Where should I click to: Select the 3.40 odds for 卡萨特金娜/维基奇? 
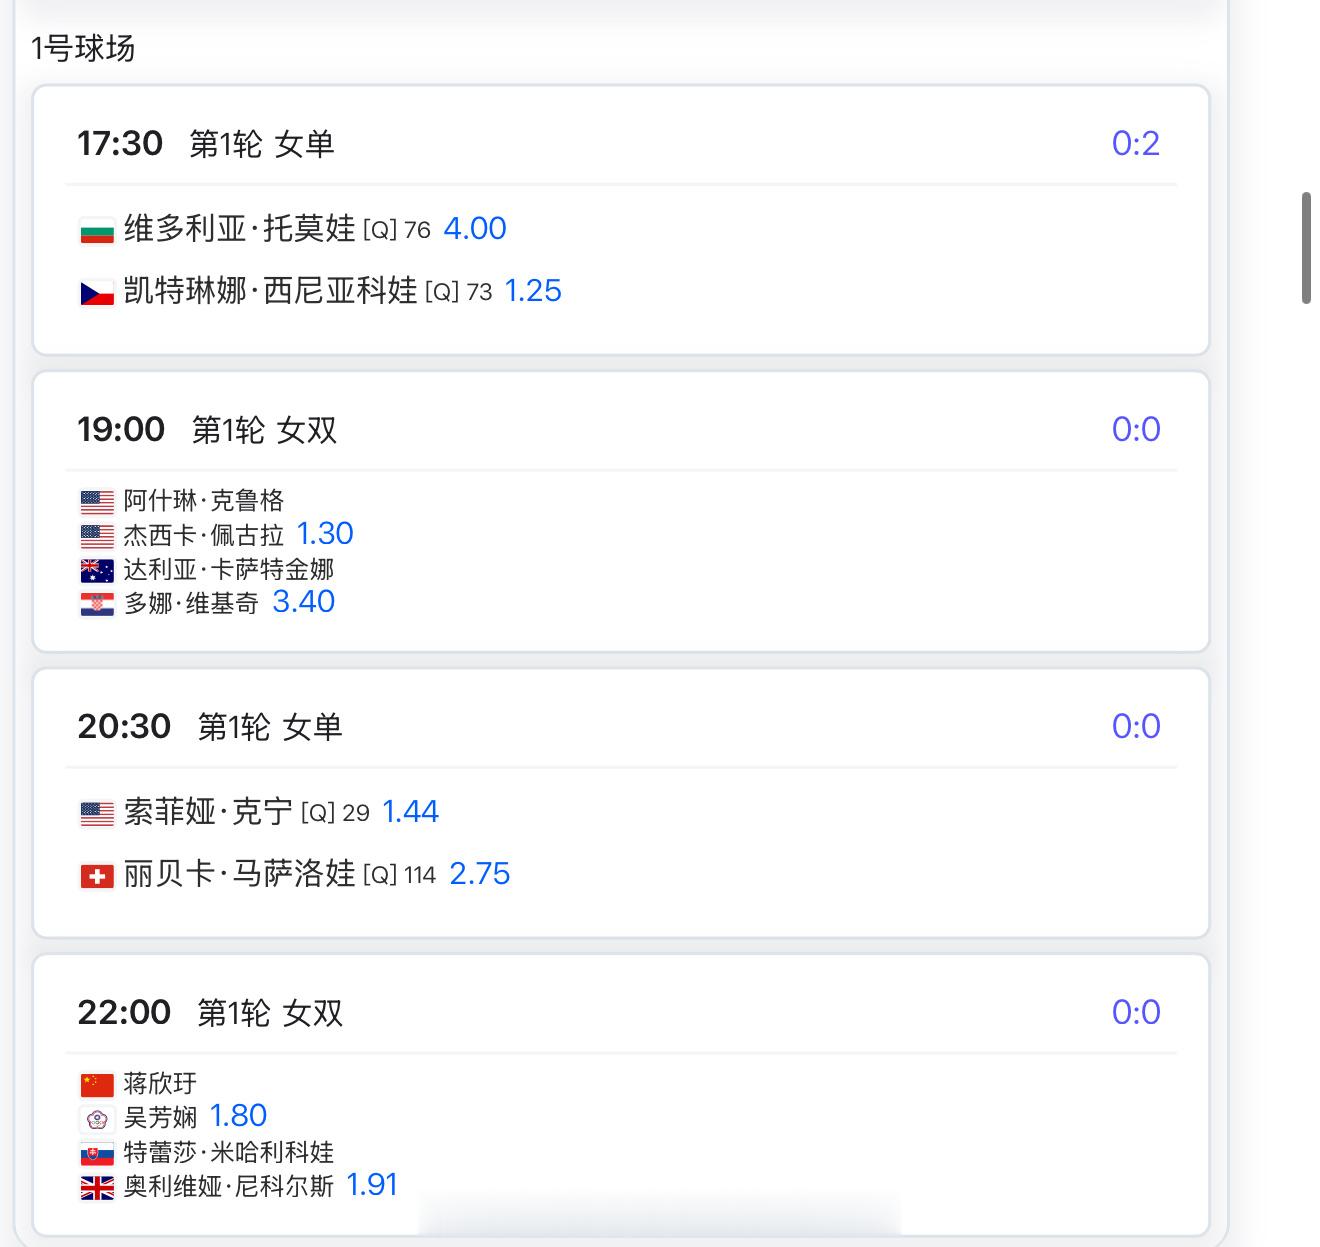click(304, 602)
